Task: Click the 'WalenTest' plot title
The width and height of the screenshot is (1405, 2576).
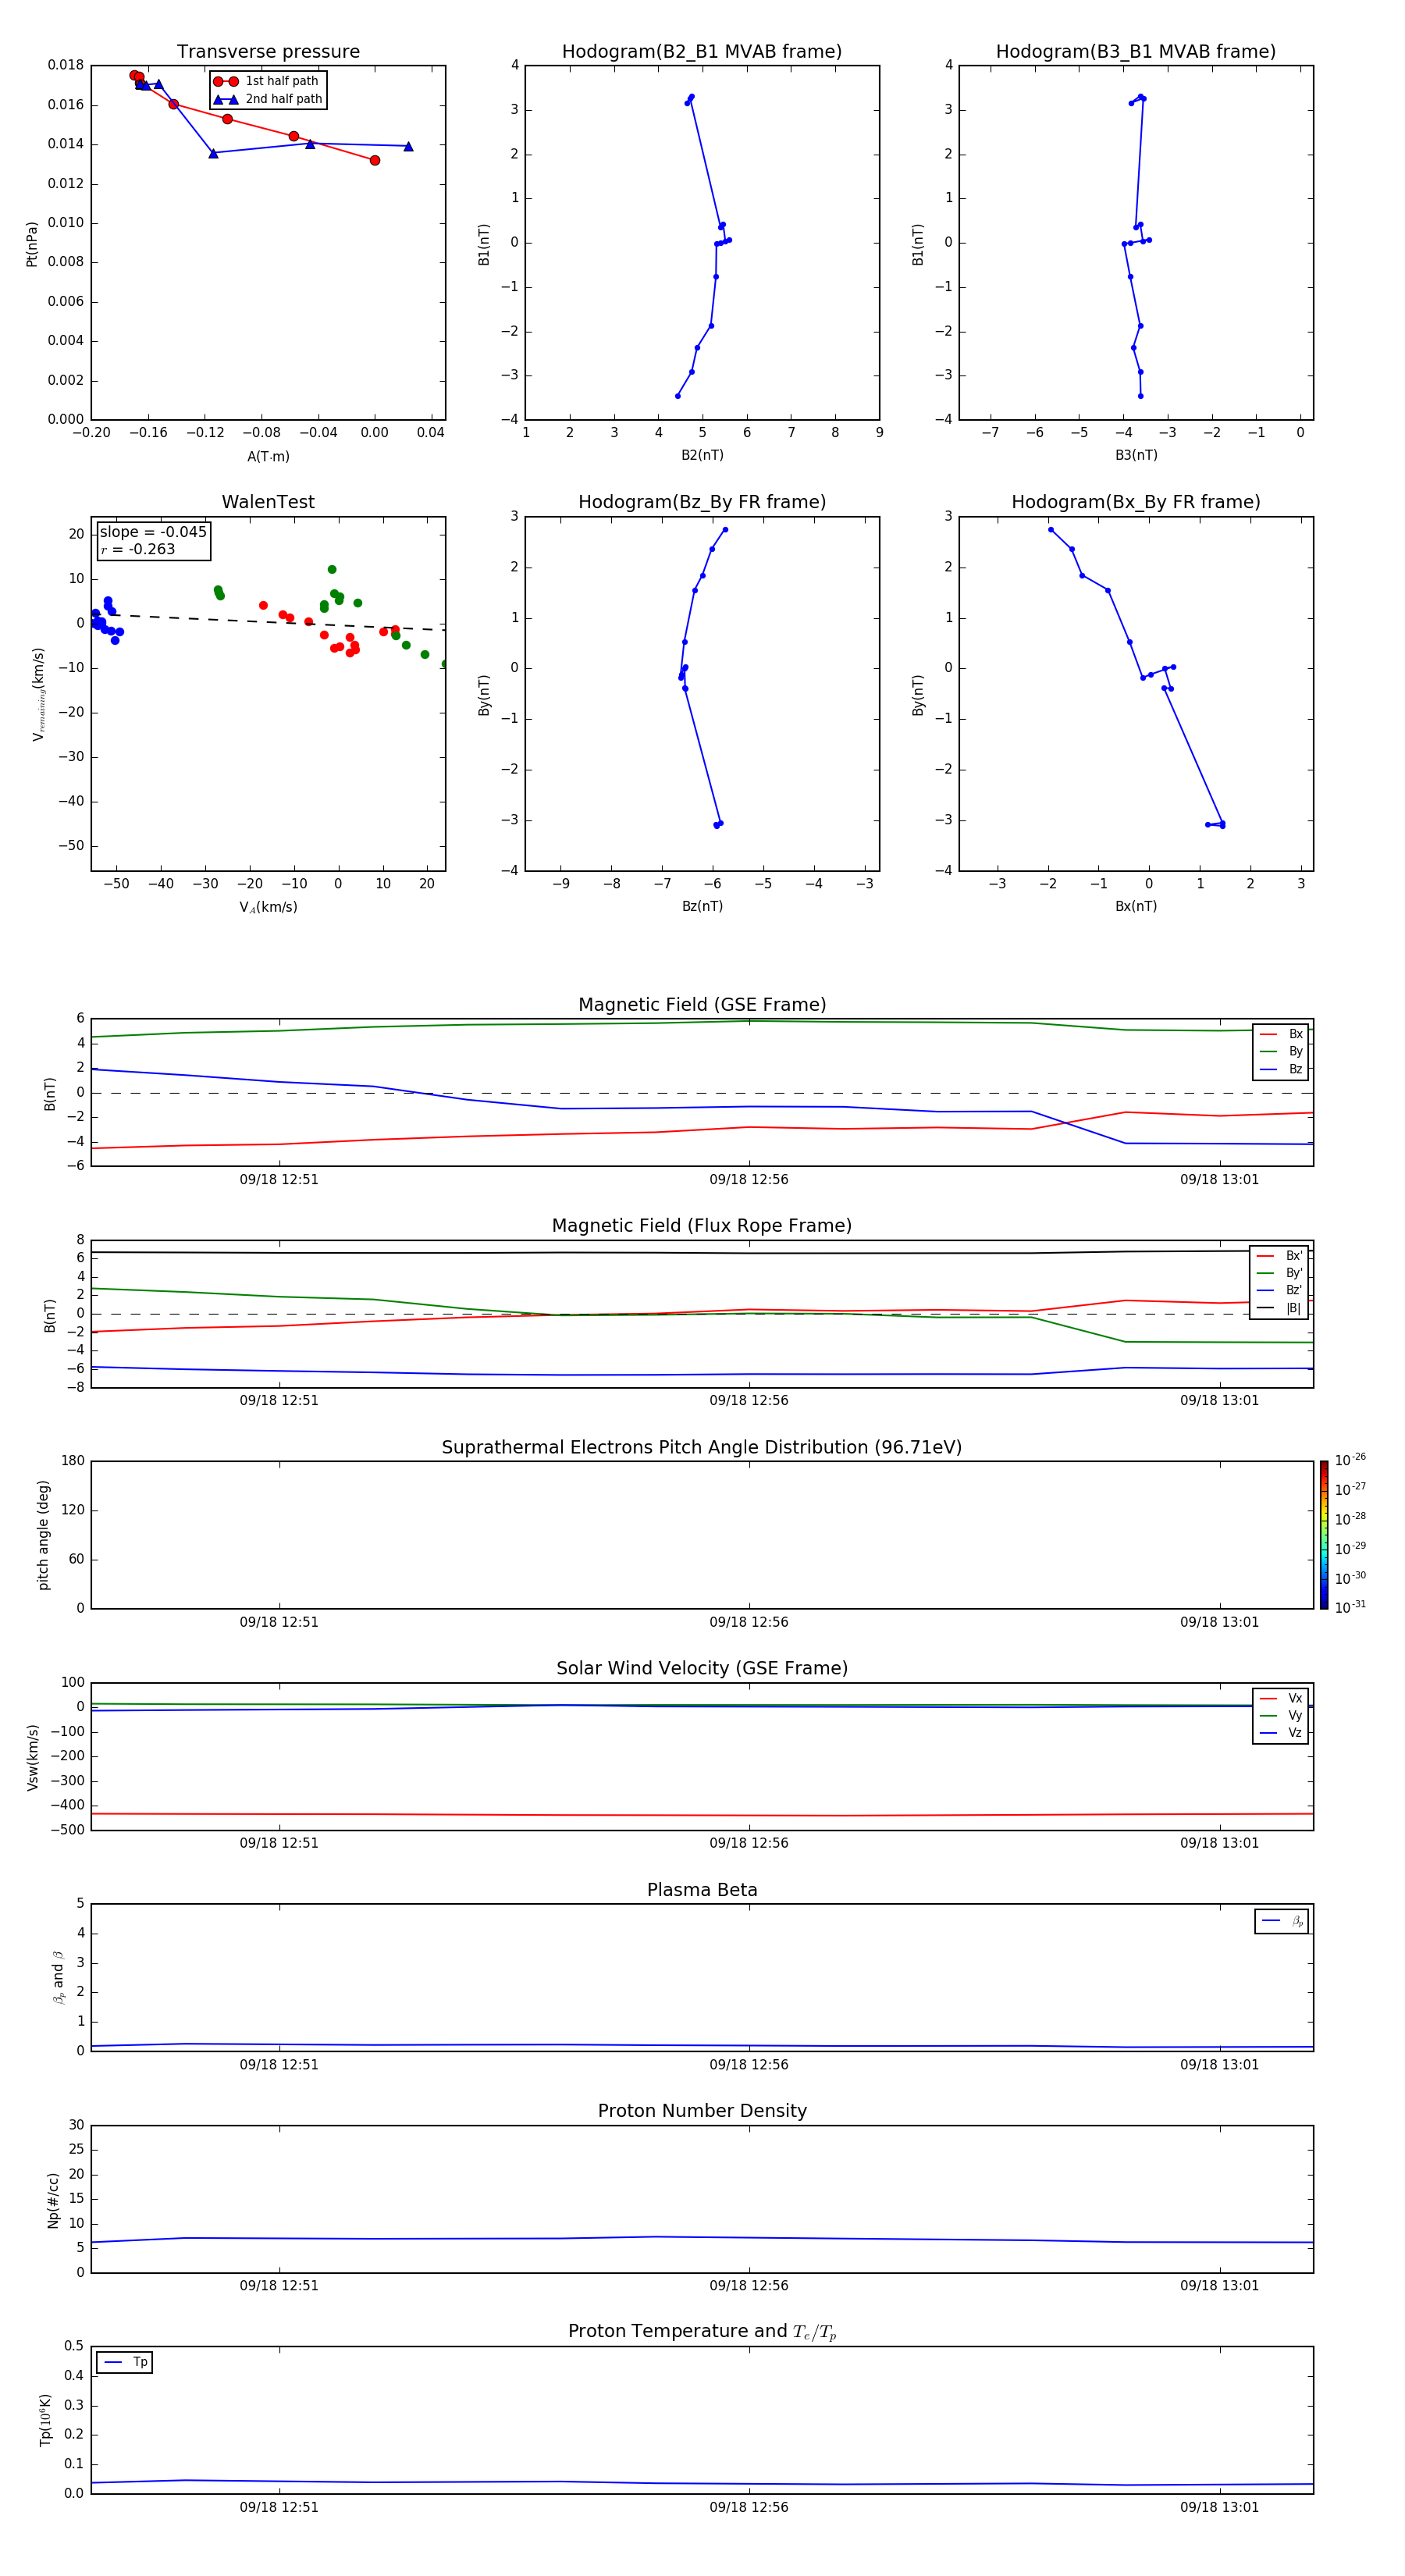Action: click(268, 502)
